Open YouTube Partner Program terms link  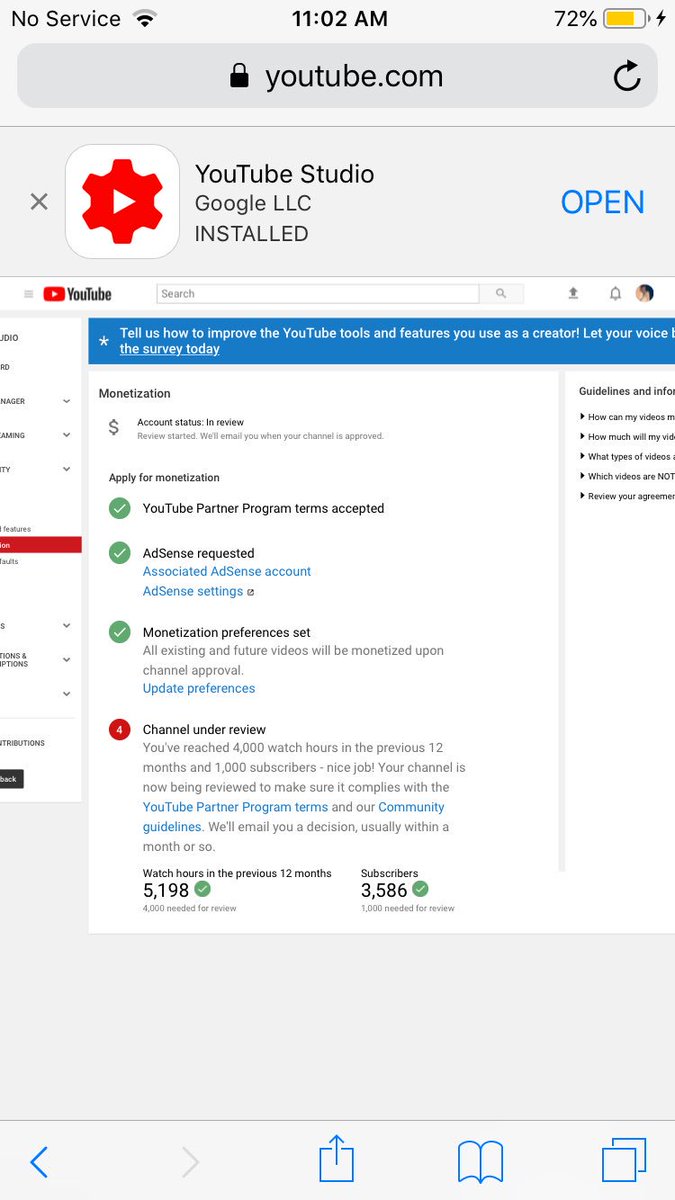[x=235, y=807]
